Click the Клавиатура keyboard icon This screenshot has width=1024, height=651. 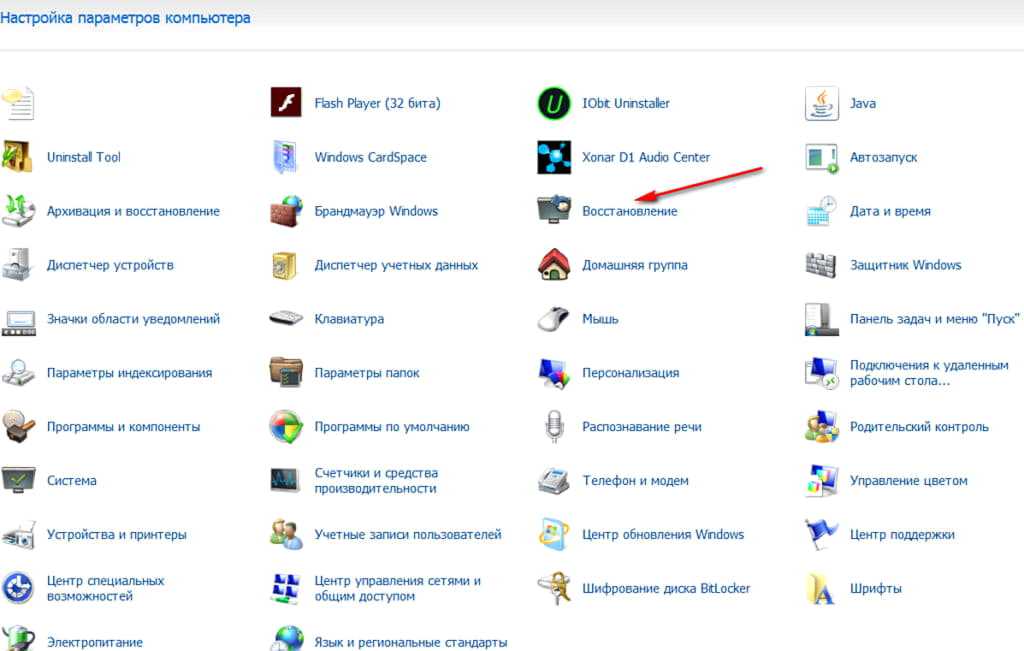pyautogui.click(x=286, y=319)
